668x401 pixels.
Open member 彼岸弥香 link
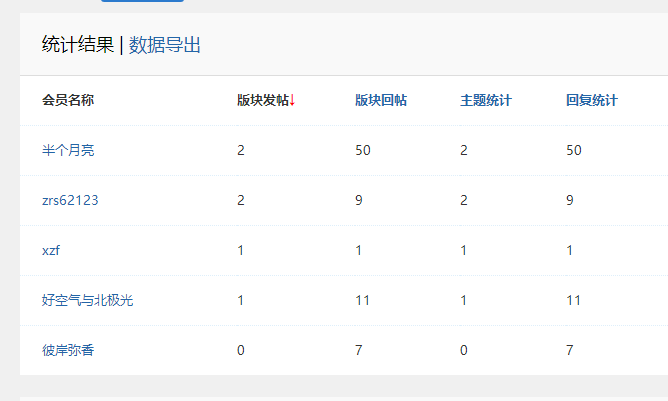[x=68, y=350]
